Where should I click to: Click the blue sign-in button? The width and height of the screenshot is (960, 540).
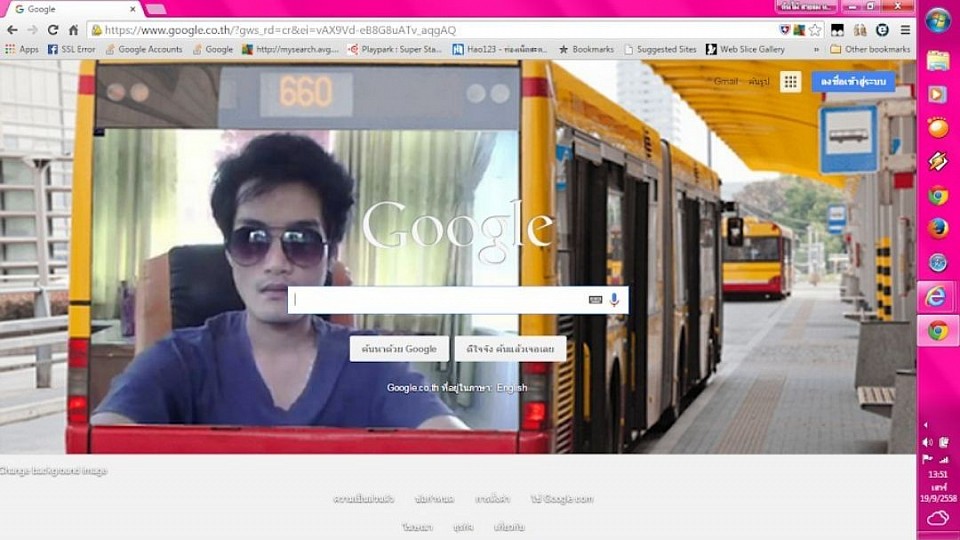tap(853, 81)
